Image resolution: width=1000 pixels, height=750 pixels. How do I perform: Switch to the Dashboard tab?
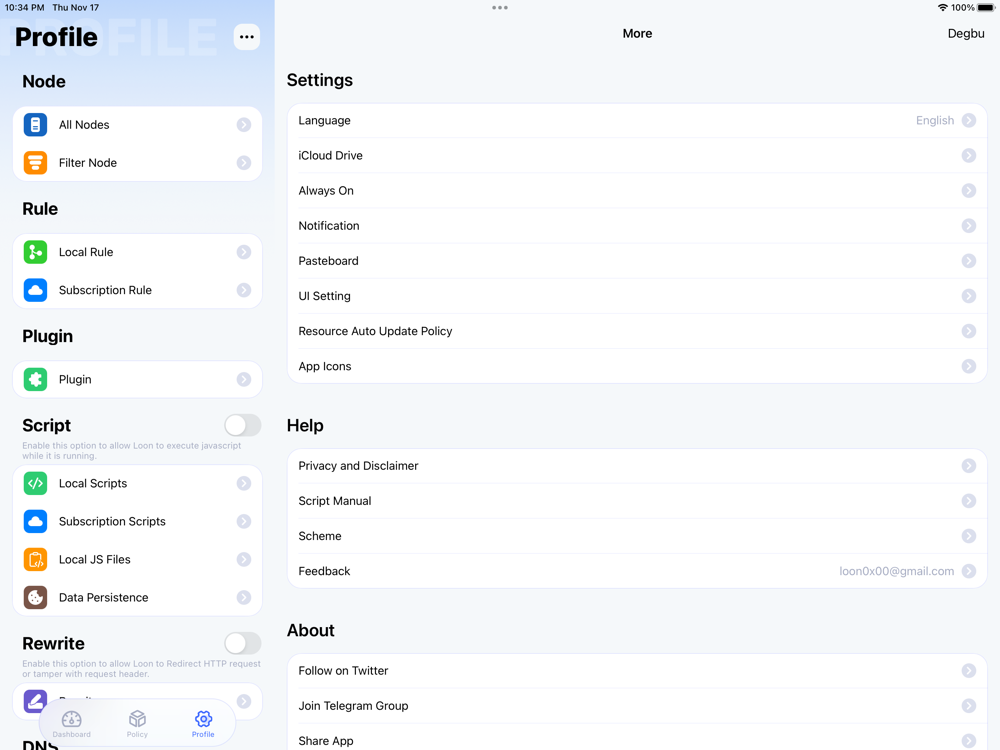pos(71,724)
